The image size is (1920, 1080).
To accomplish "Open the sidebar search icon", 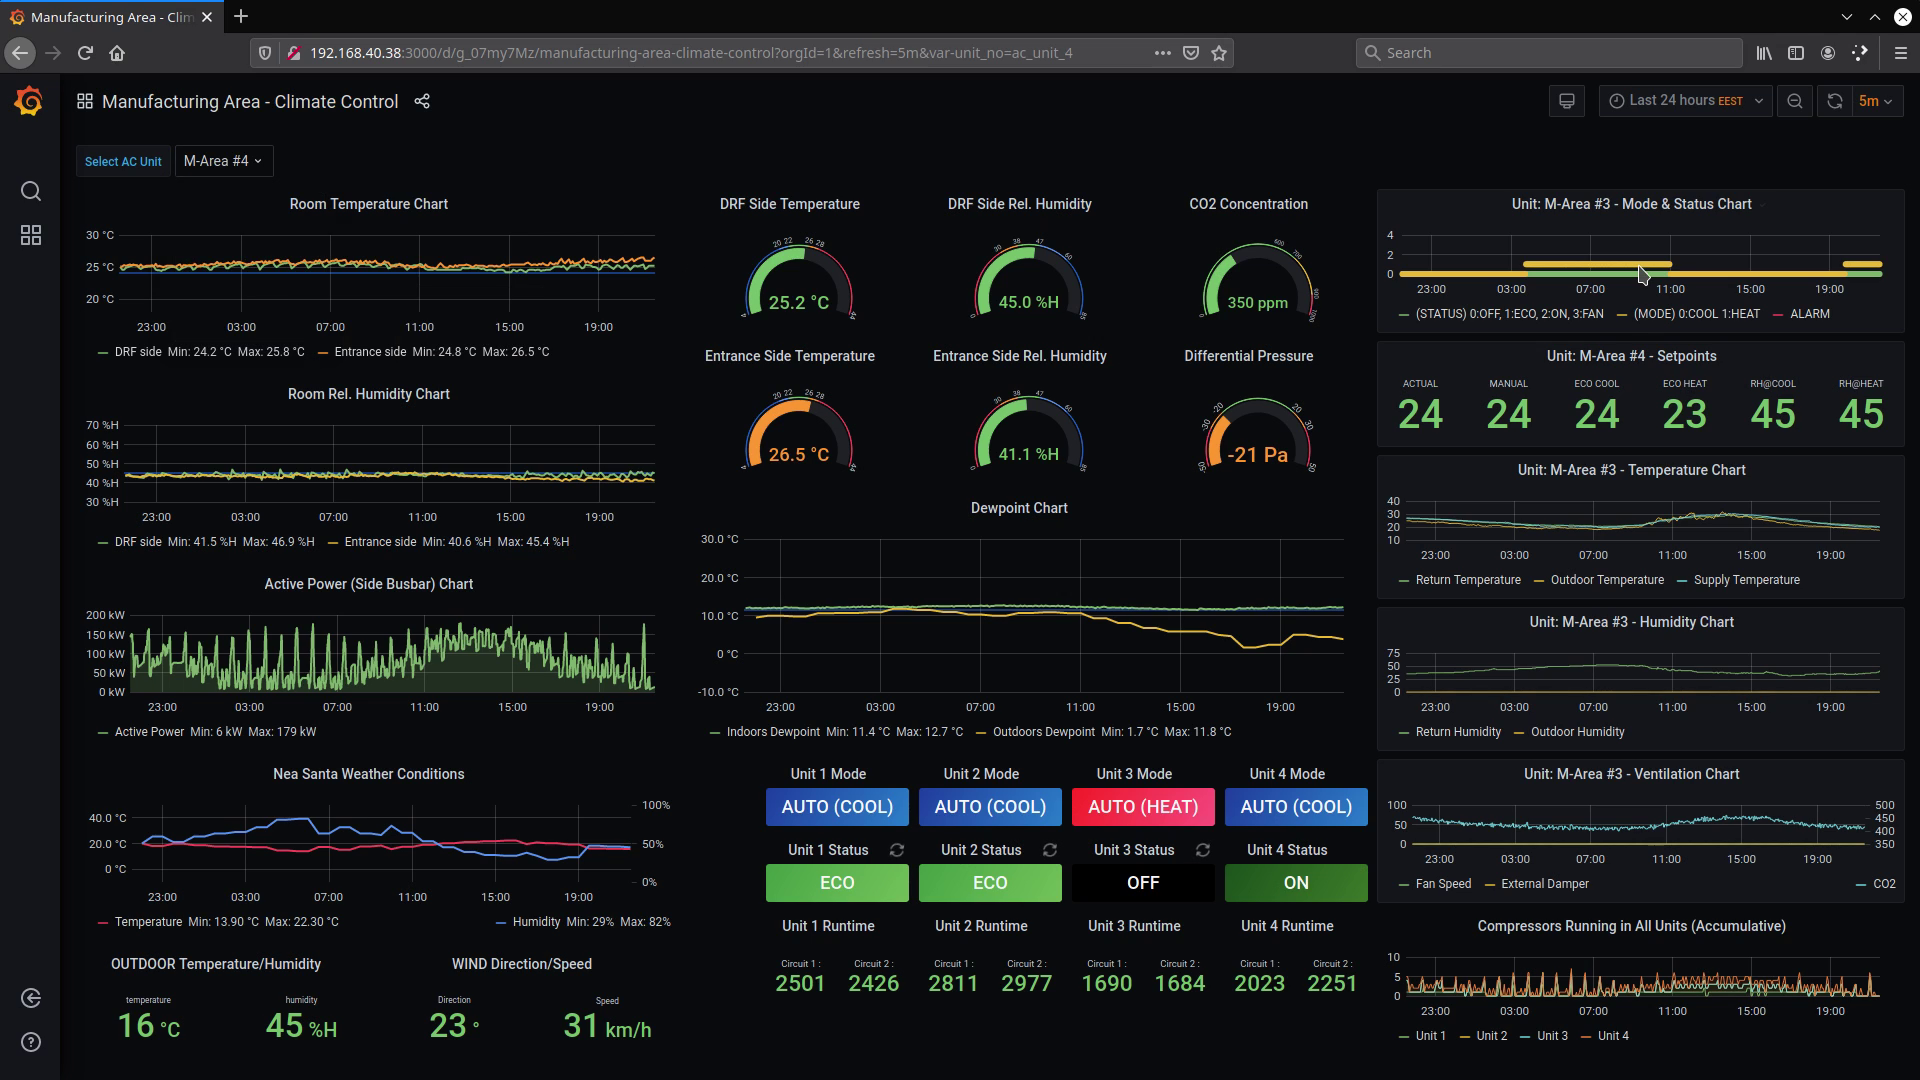I will pos(31,191).
